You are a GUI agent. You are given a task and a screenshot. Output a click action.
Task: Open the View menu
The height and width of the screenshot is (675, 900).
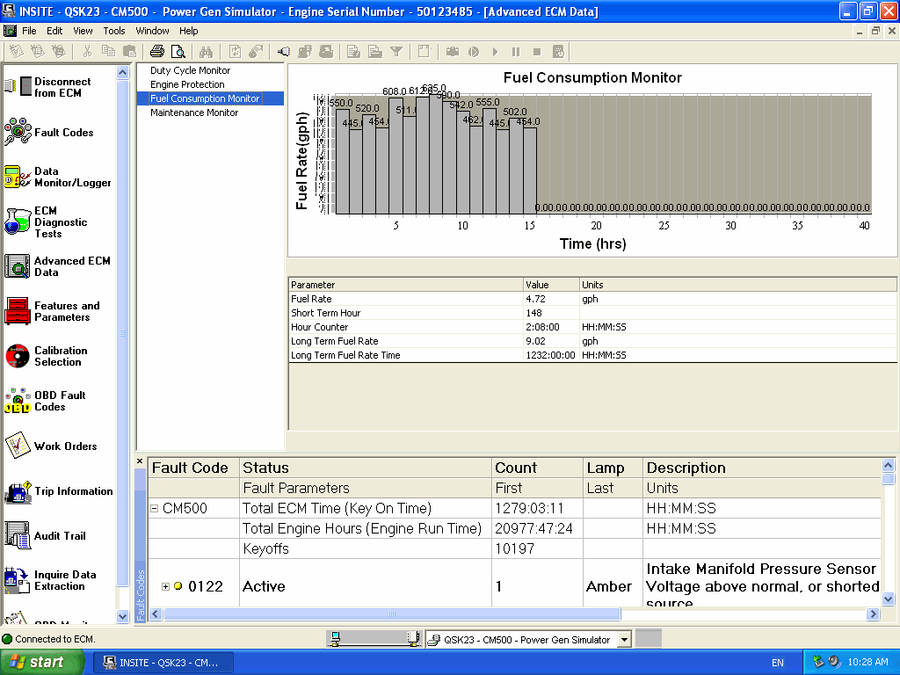[x=83, y=31]
